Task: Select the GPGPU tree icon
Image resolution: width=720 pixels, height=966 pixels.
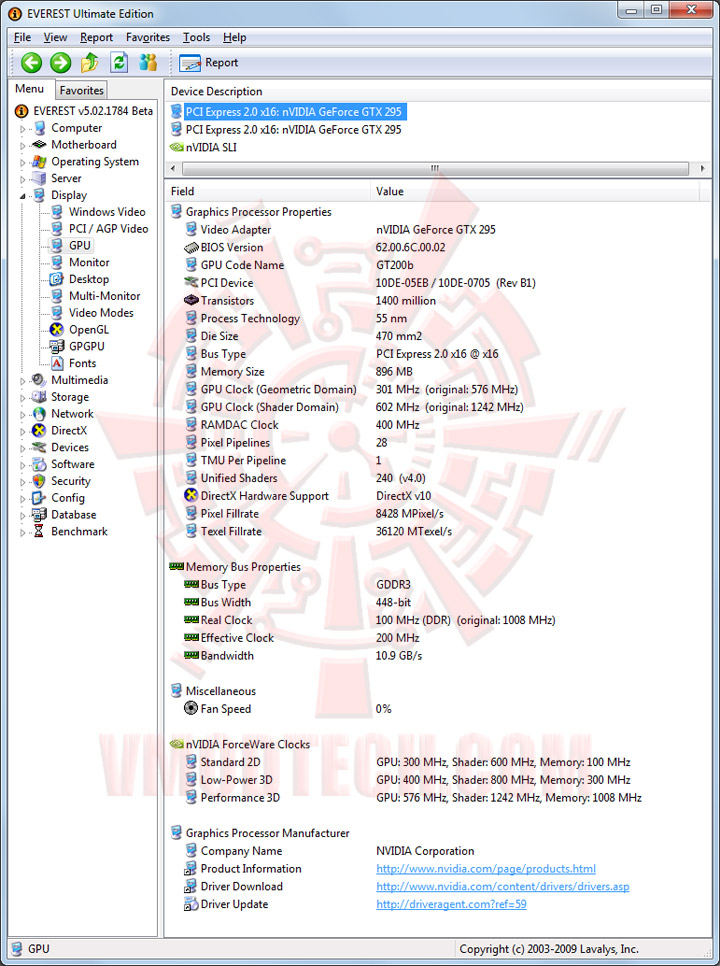Action: pos(57,346)
